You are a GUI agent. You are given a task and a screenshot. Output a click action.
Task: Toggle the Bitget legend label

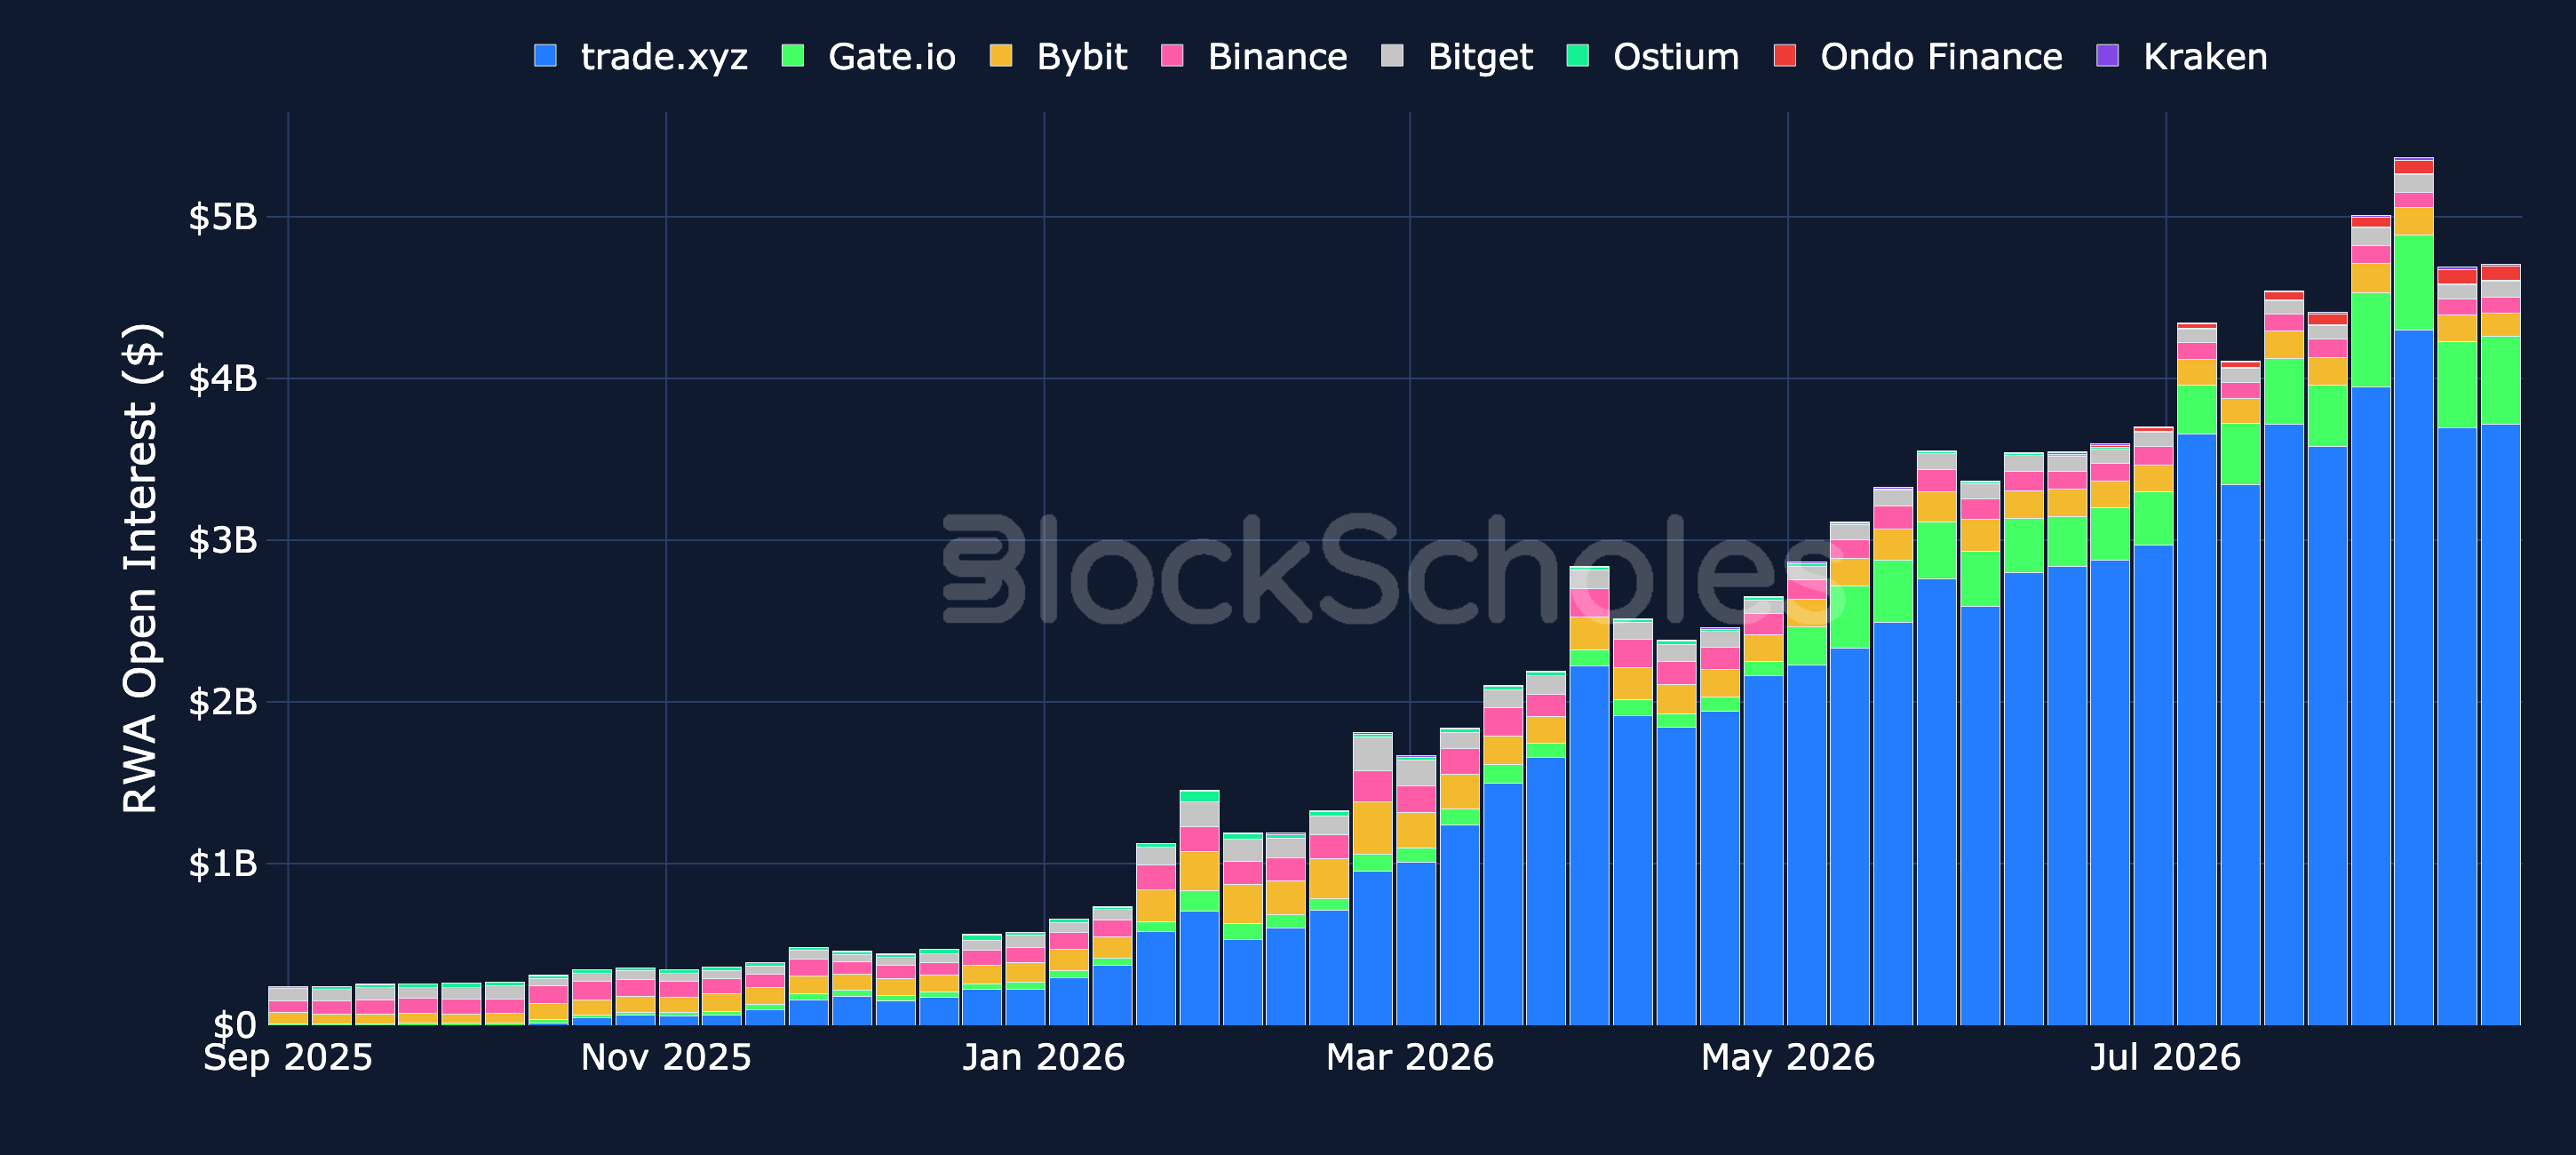1481,57
